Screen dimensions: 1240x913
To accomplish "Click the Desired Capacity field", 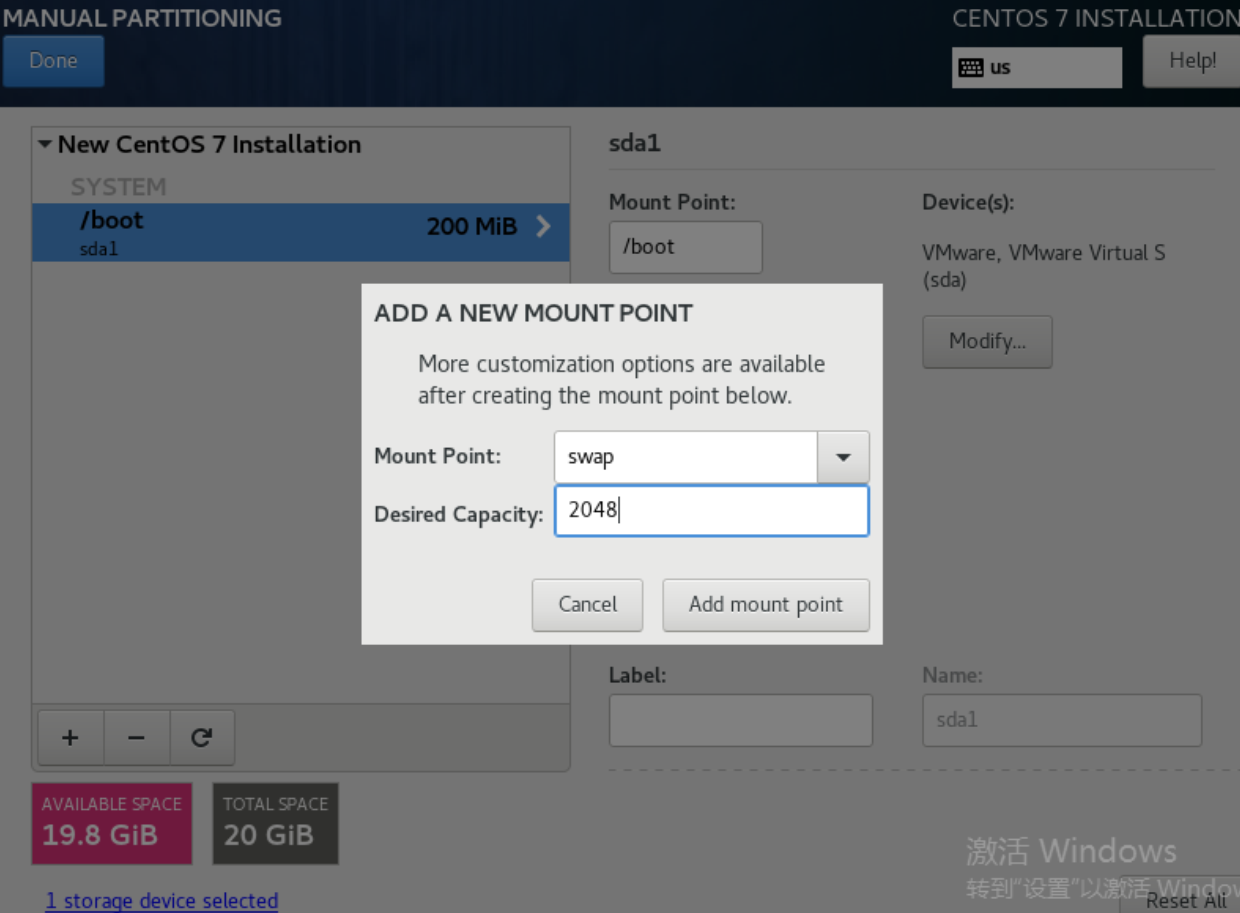I will coord(712,510).
